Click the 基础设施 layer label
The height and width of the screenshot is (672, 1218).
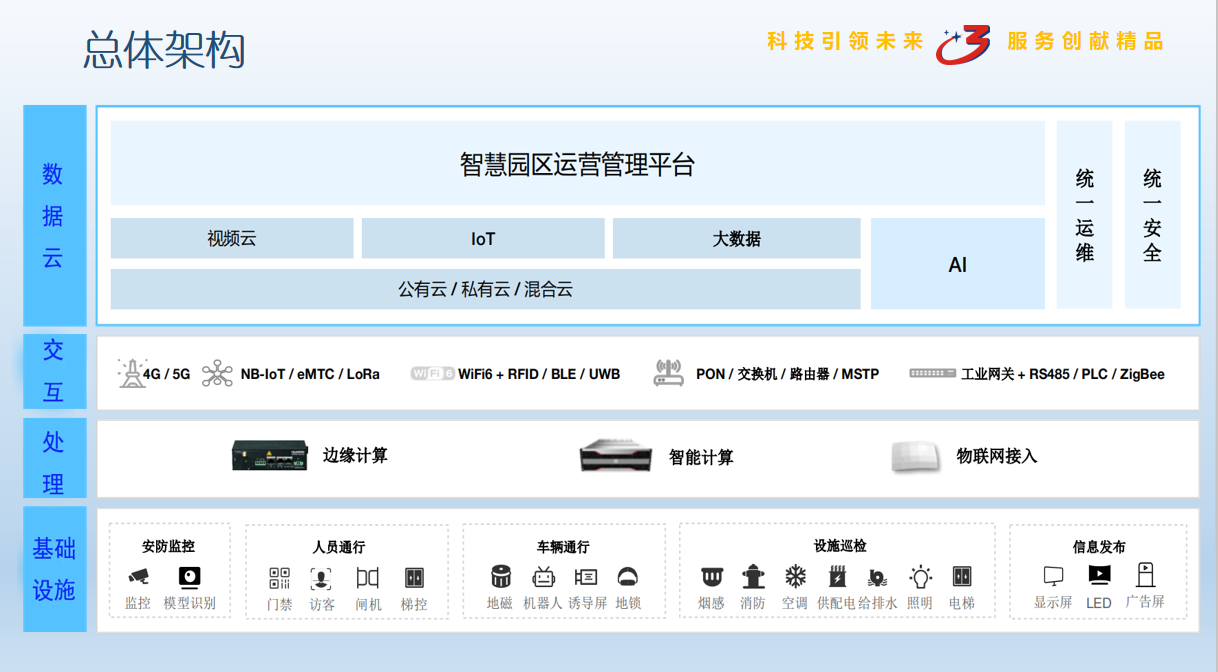coord(54,569)
